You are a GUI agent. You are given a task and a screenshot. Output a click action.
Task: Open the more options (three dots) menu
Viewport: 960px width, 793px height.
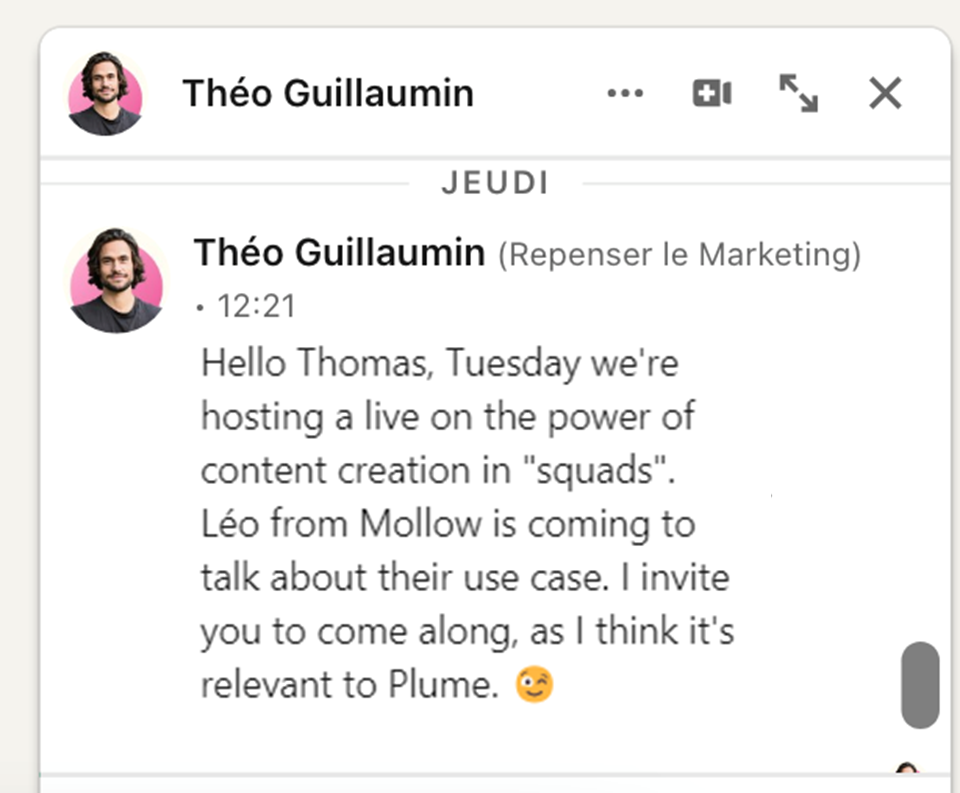625,94
